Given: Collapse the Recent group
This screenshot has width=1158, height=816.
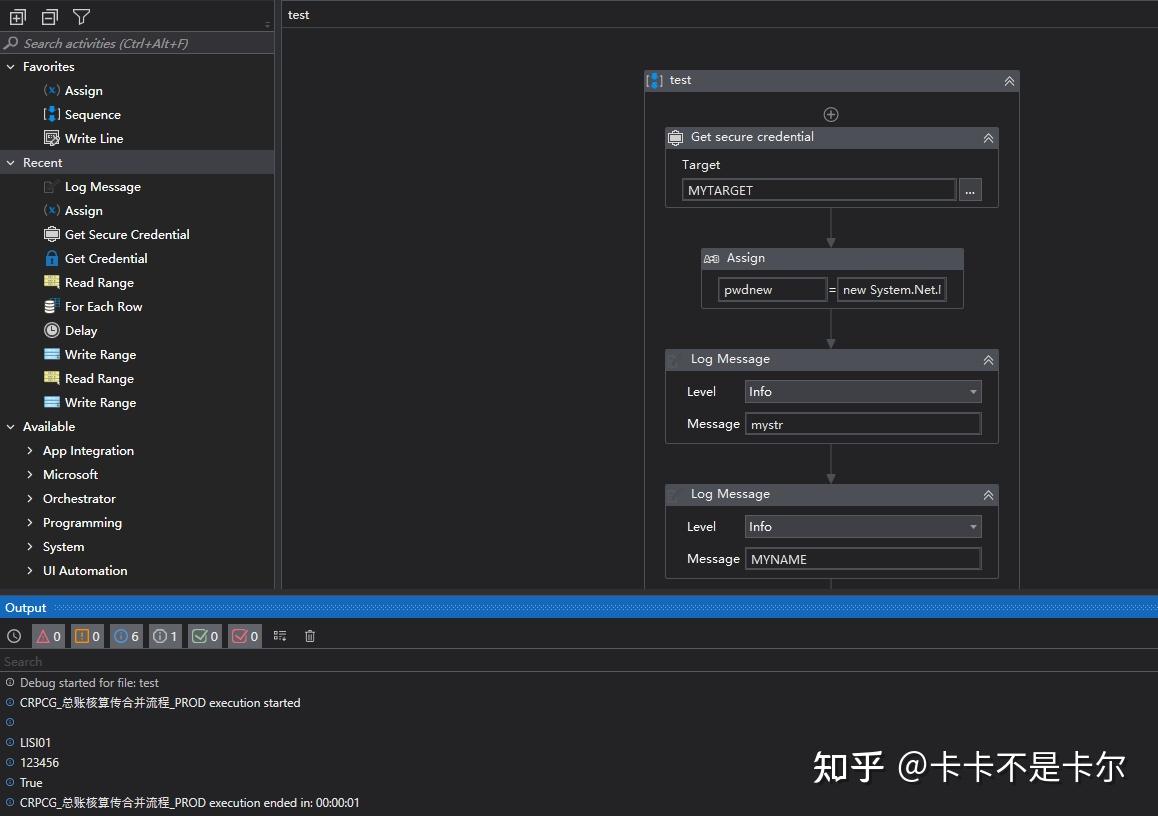Looking at the screenshot, I should 10,162.
